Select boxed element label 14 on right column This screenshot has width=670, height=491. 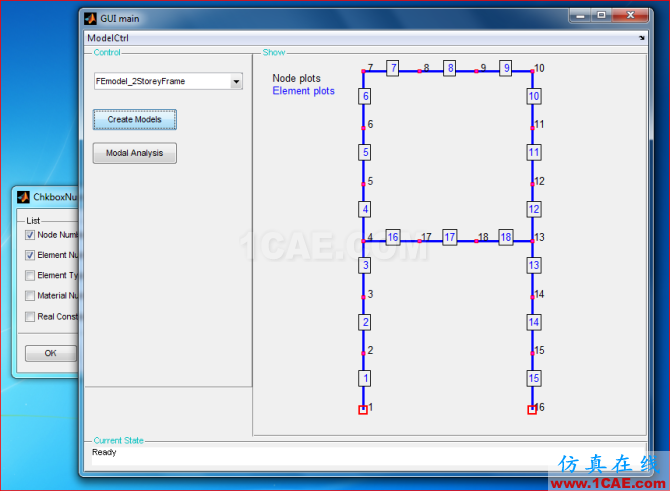pos(534,322)
